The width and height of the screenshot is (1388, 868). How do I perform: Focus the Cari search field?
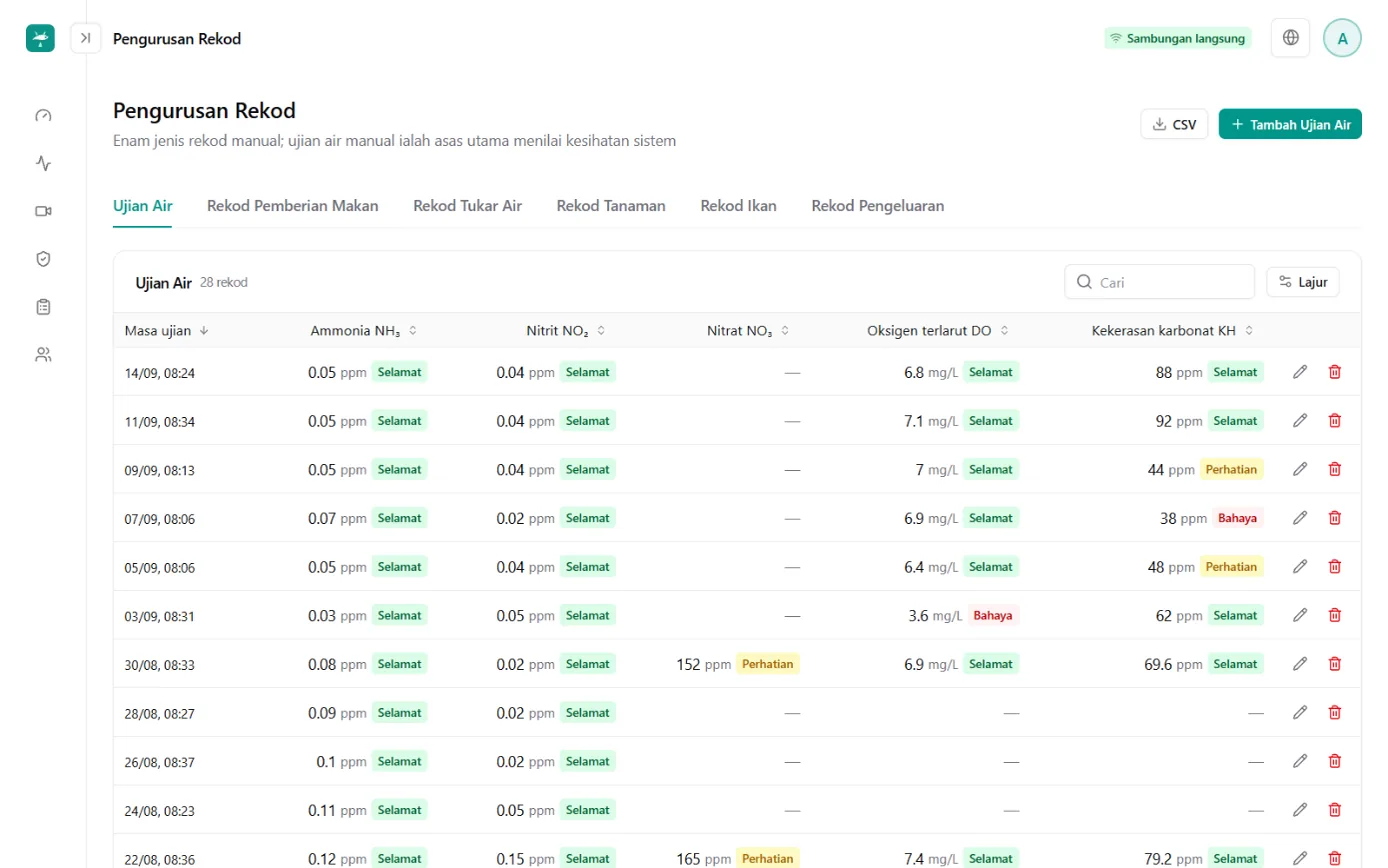[x=1159, y=282]
